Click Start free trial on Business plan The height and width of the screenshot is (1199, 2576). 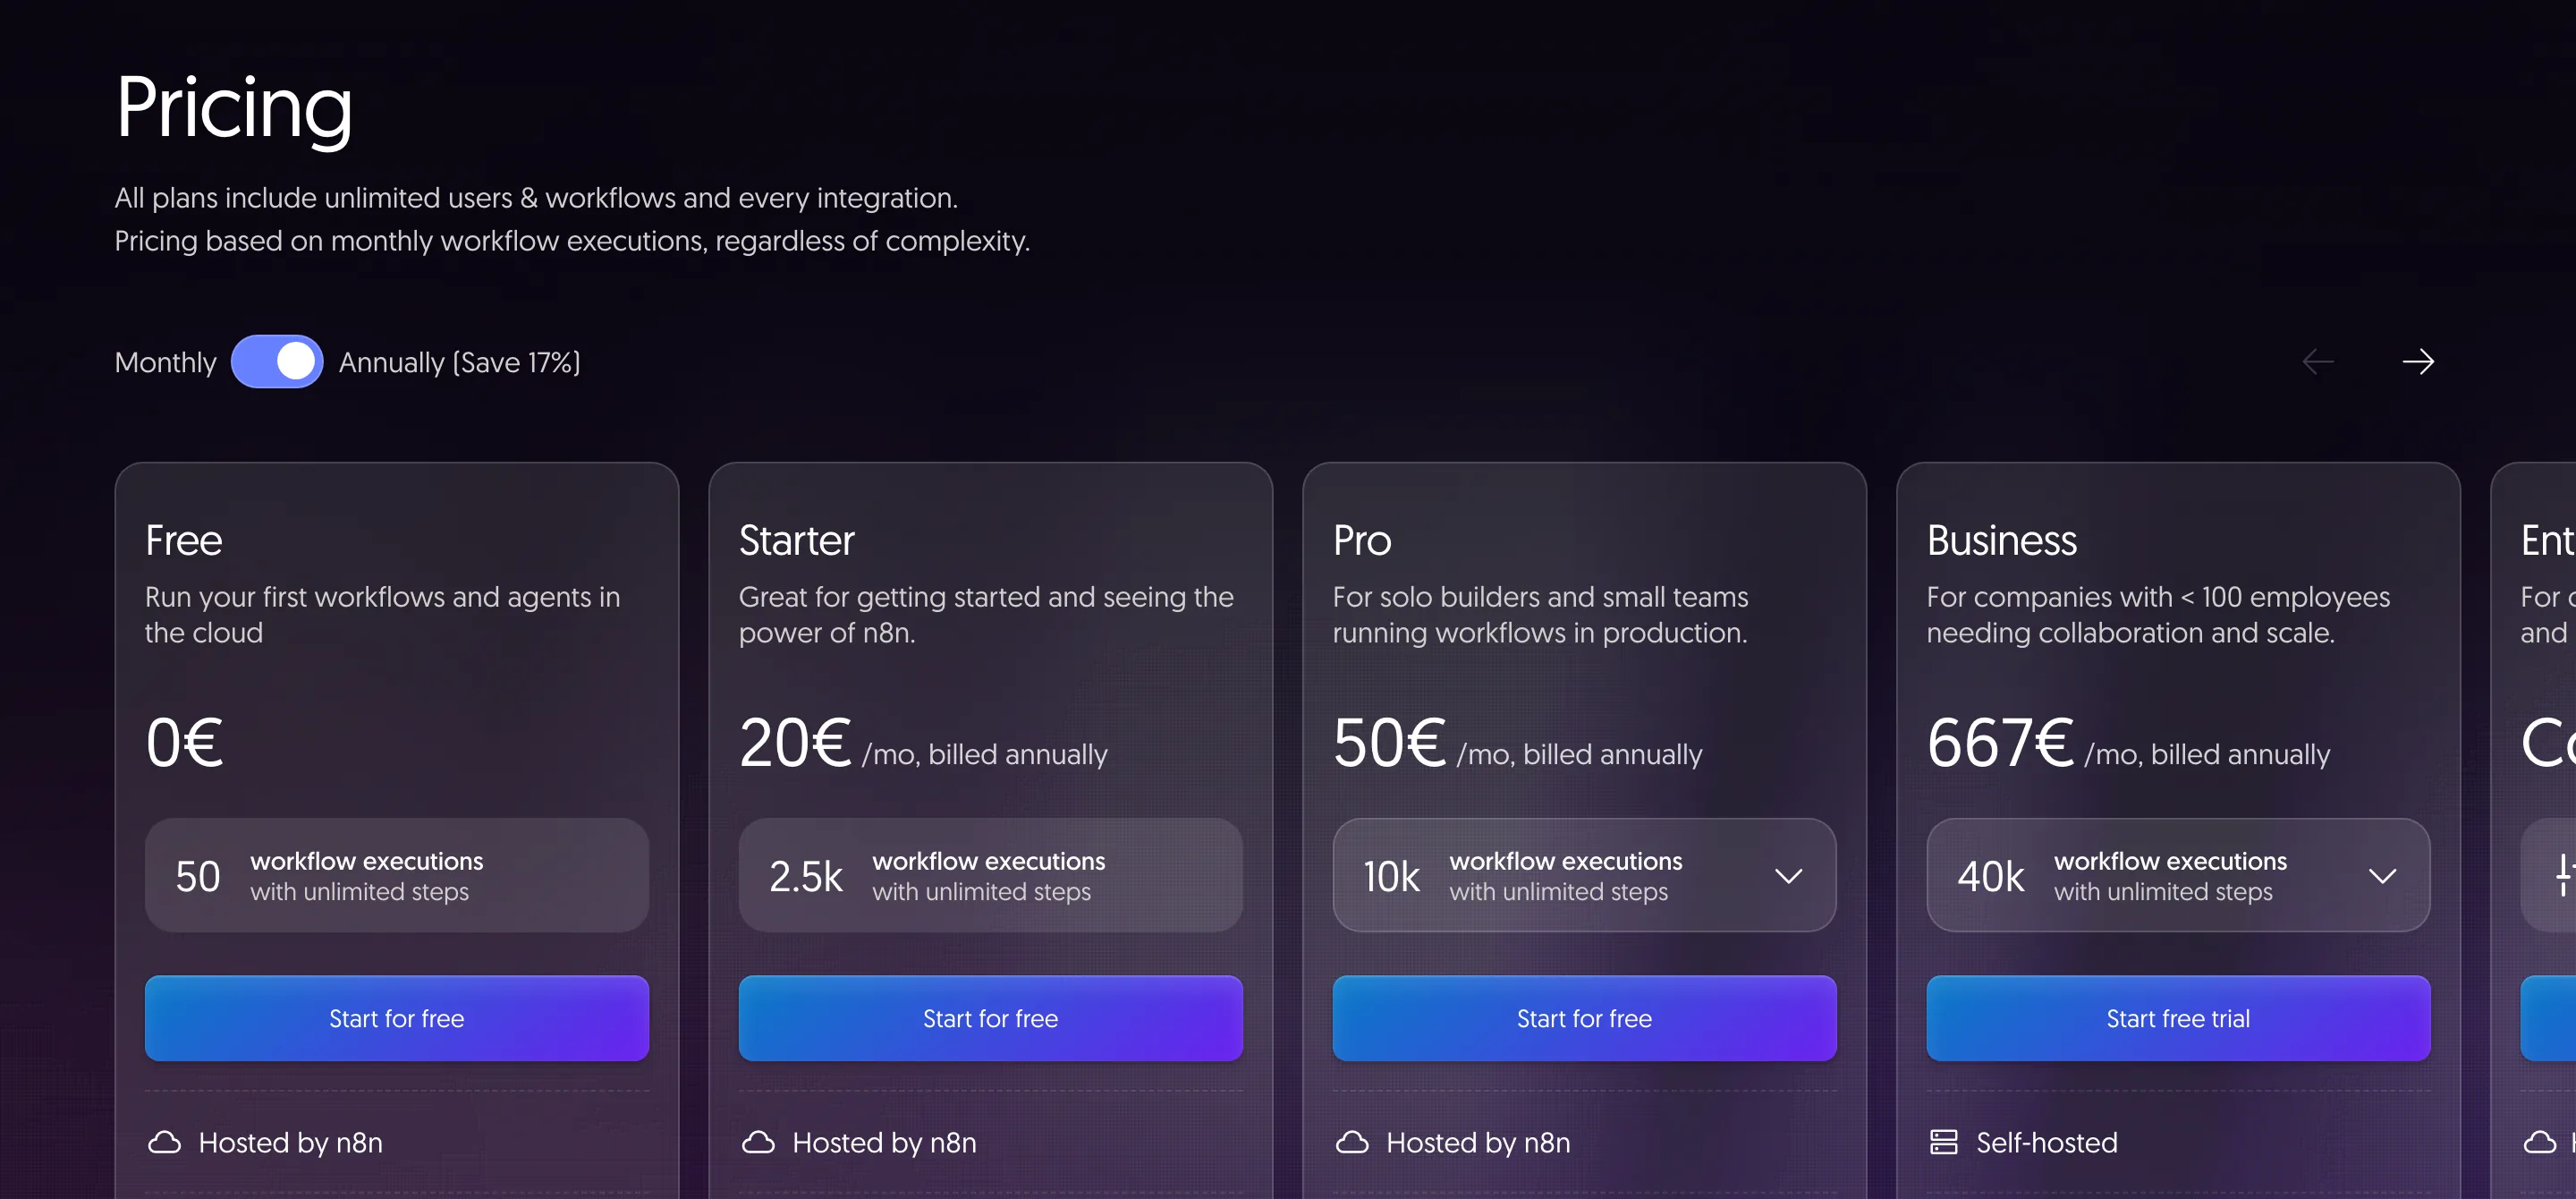click(x=2178, y=1018)
